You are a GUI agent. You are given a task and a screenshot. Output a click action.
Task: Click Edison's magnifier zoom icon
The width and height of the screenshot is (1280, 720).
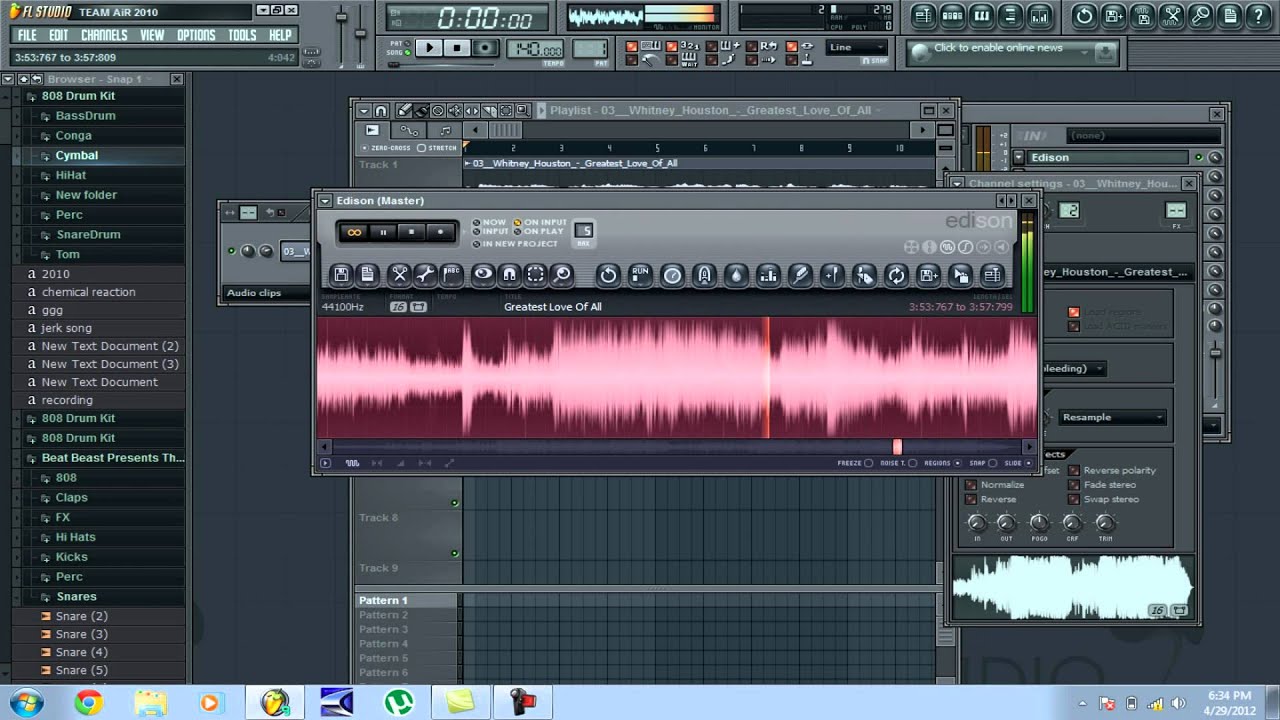click(562, 275)
